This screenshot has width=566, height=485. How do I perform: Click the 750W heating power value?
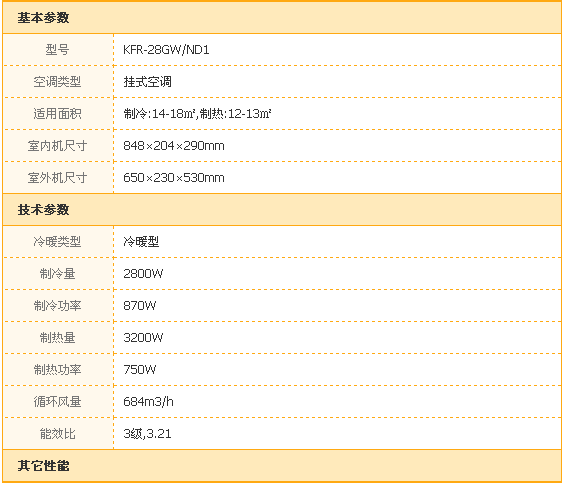[x=140, y=370]
